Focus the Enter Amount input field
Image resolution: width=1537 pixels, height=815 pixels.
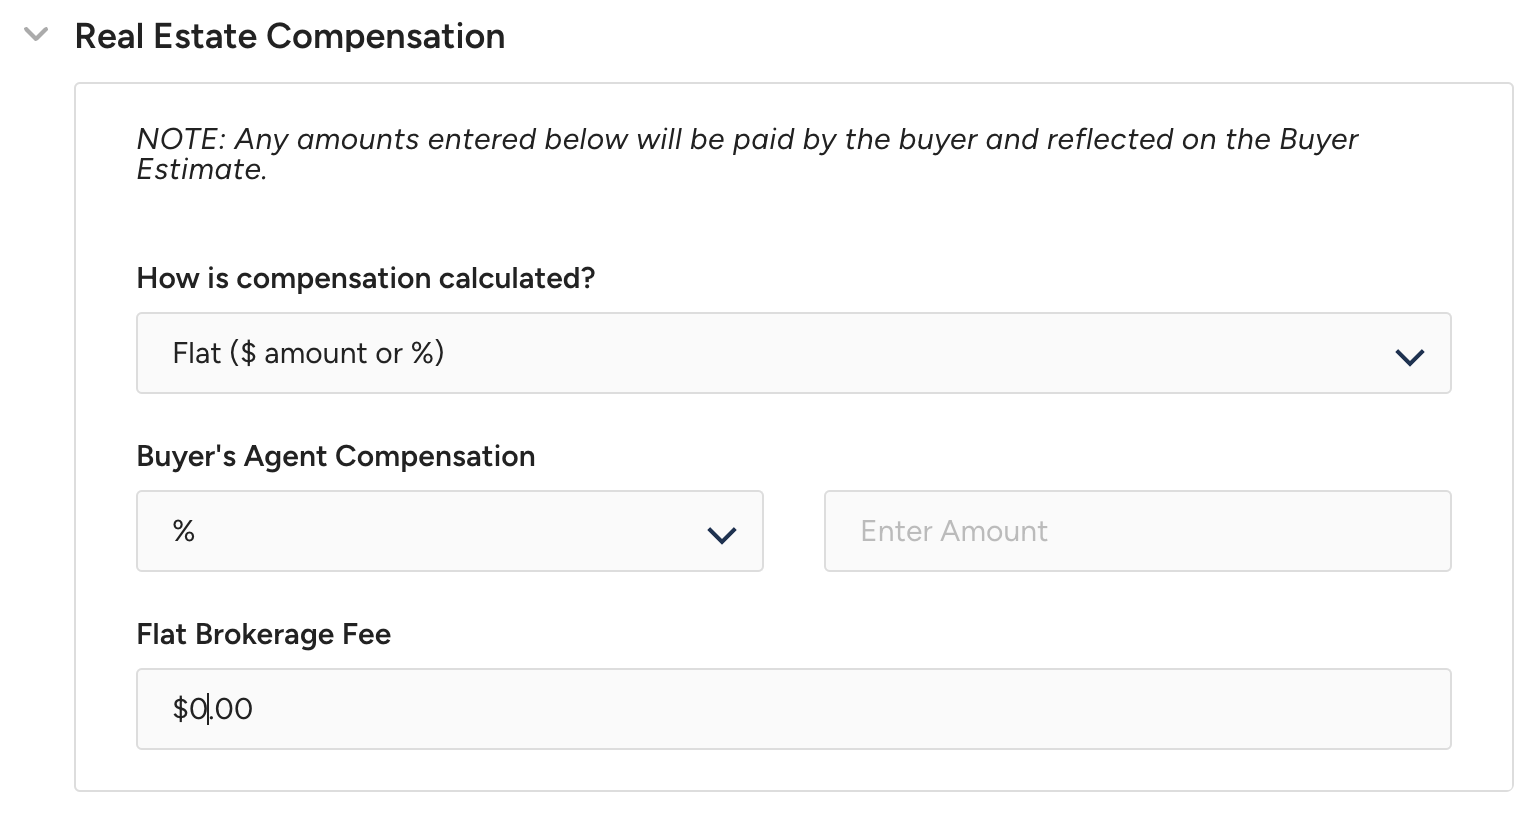tap(1137, 531)
